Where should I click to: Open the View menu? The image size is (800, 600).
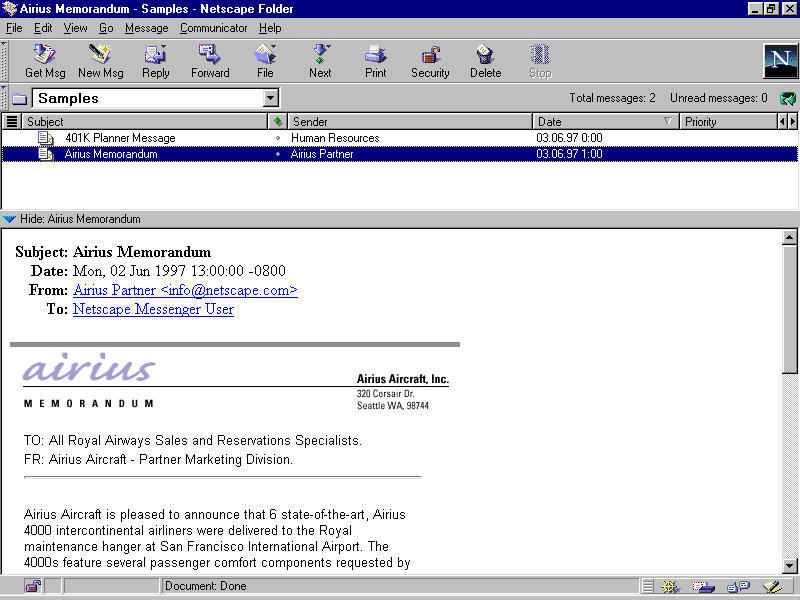(75, 28)
